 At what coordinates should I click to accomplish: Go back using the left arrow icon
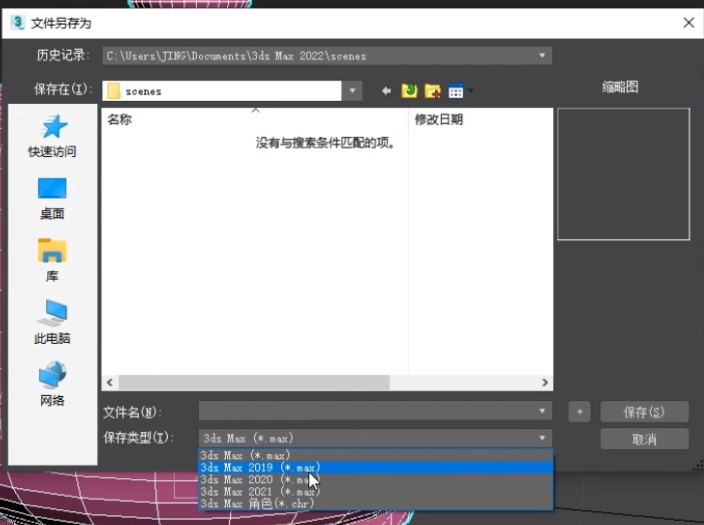[386, 91]
